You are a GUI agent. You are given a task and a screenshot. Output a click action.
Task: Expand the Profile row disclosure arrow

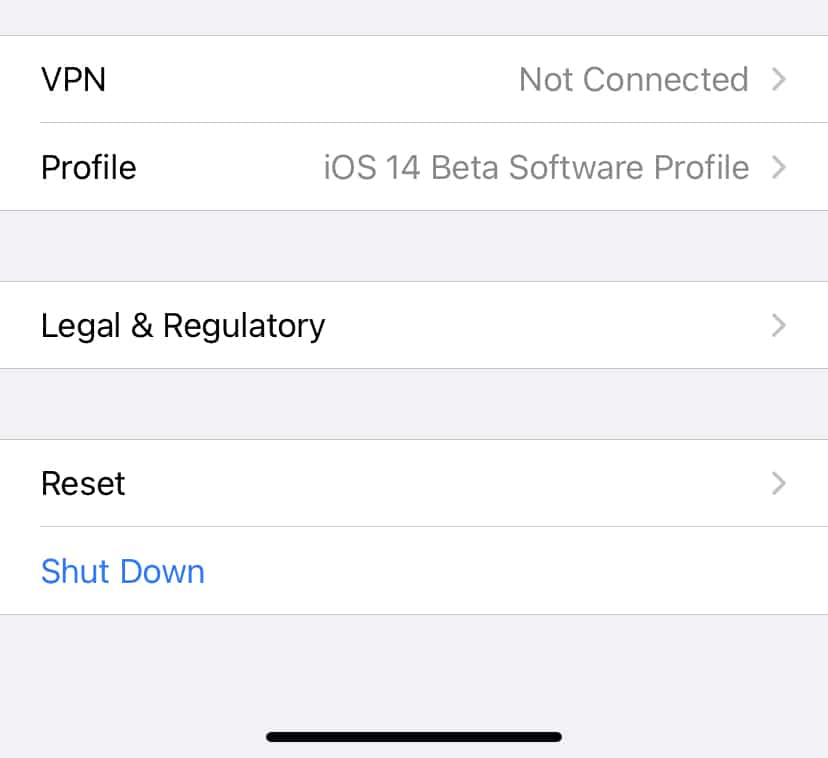coord(779,167)
